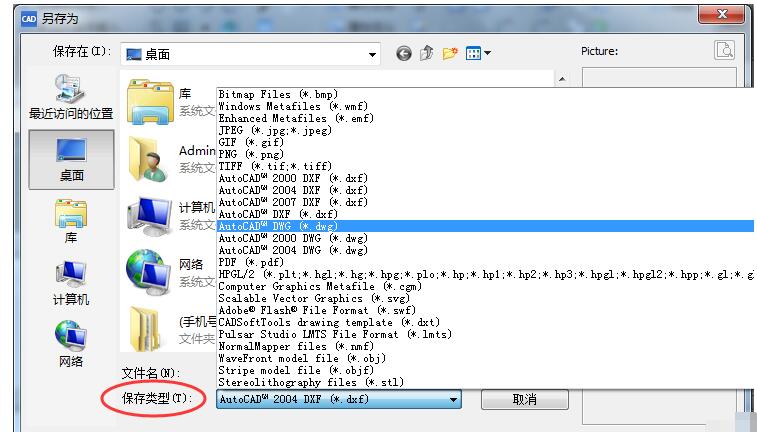The height and width of the screenshot is (432, 757).
Task: Choose Stripe model file (*.objf)
Action: click(485, 370)
